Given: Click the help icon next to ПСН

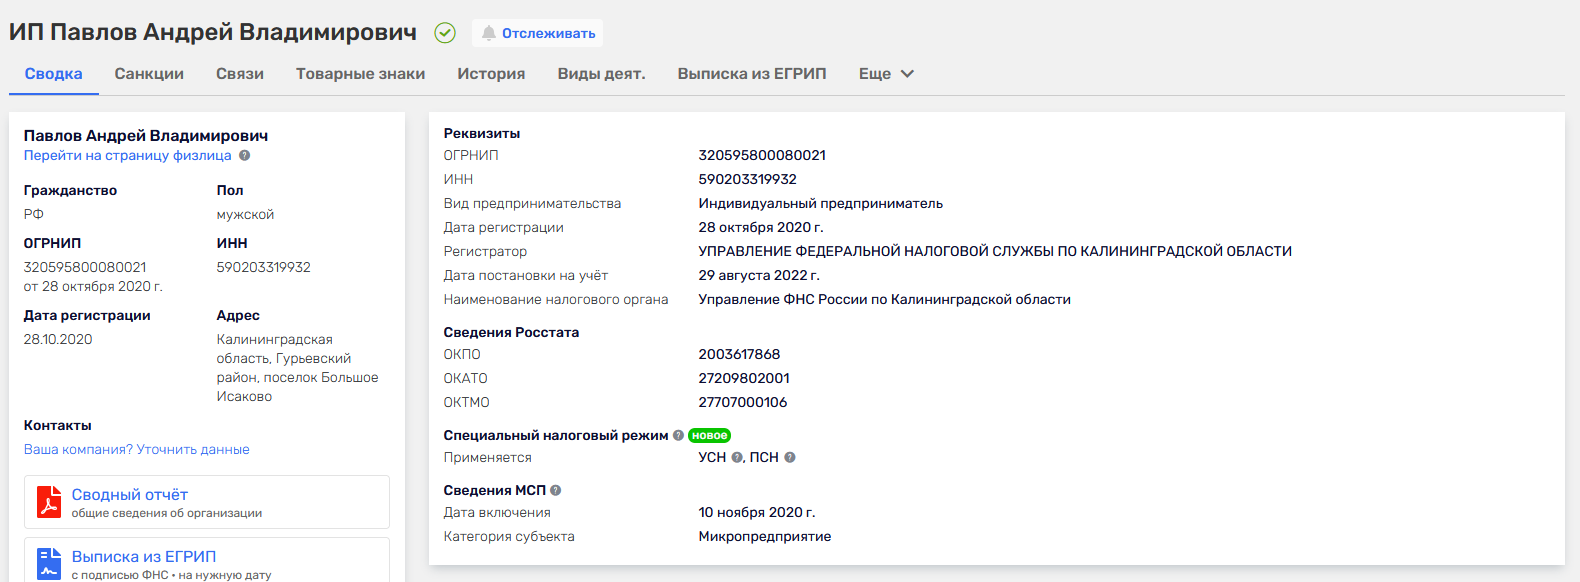Looking at the screenshot, I should [789, 458].
